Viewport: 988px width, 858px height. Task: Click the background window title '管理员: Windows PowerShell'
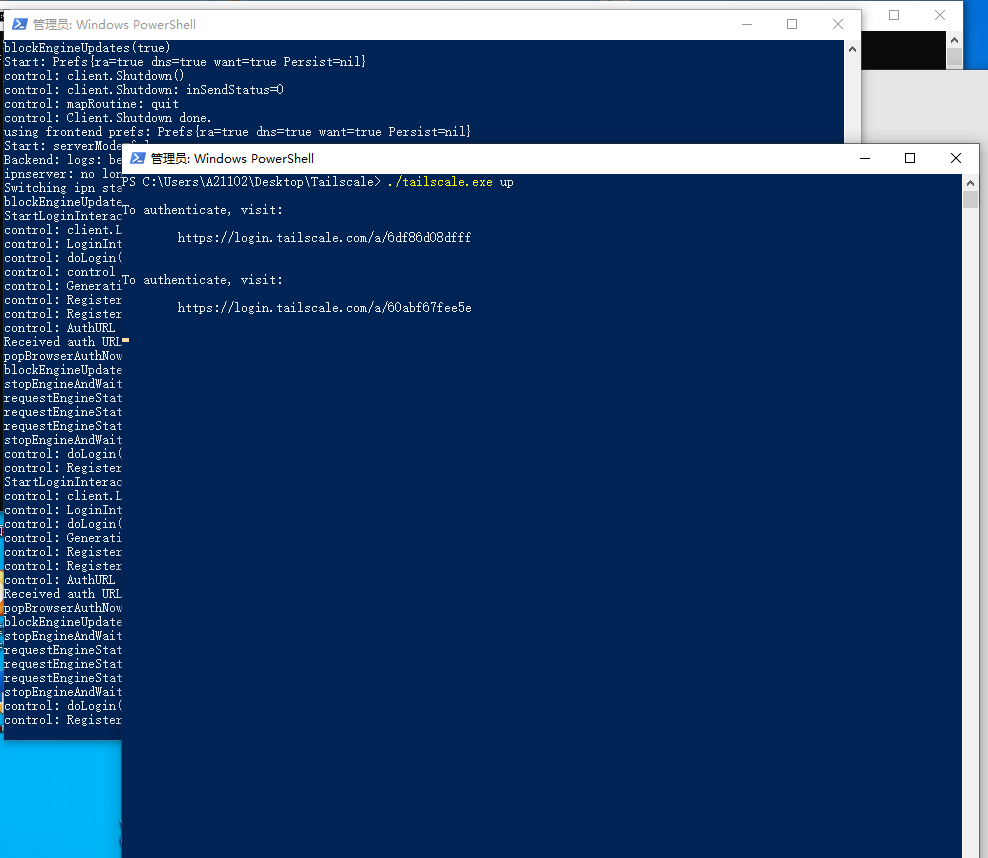114,25
